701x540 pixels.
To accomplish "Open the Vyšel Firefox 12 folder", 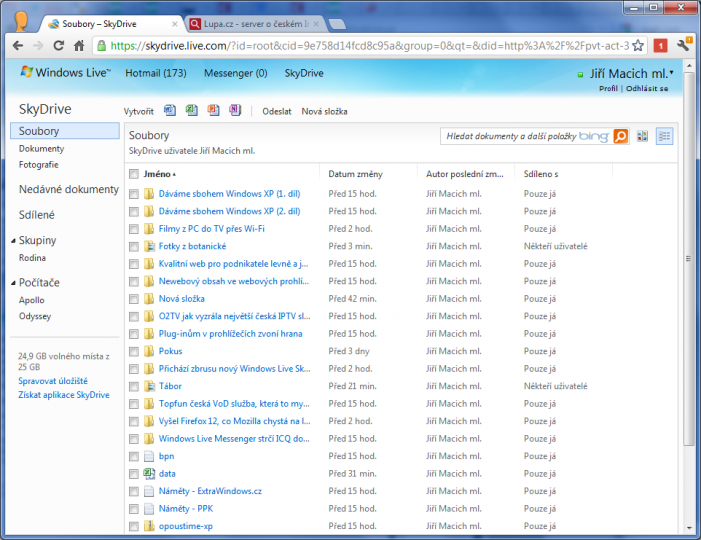I will click(x=234, y=421).
